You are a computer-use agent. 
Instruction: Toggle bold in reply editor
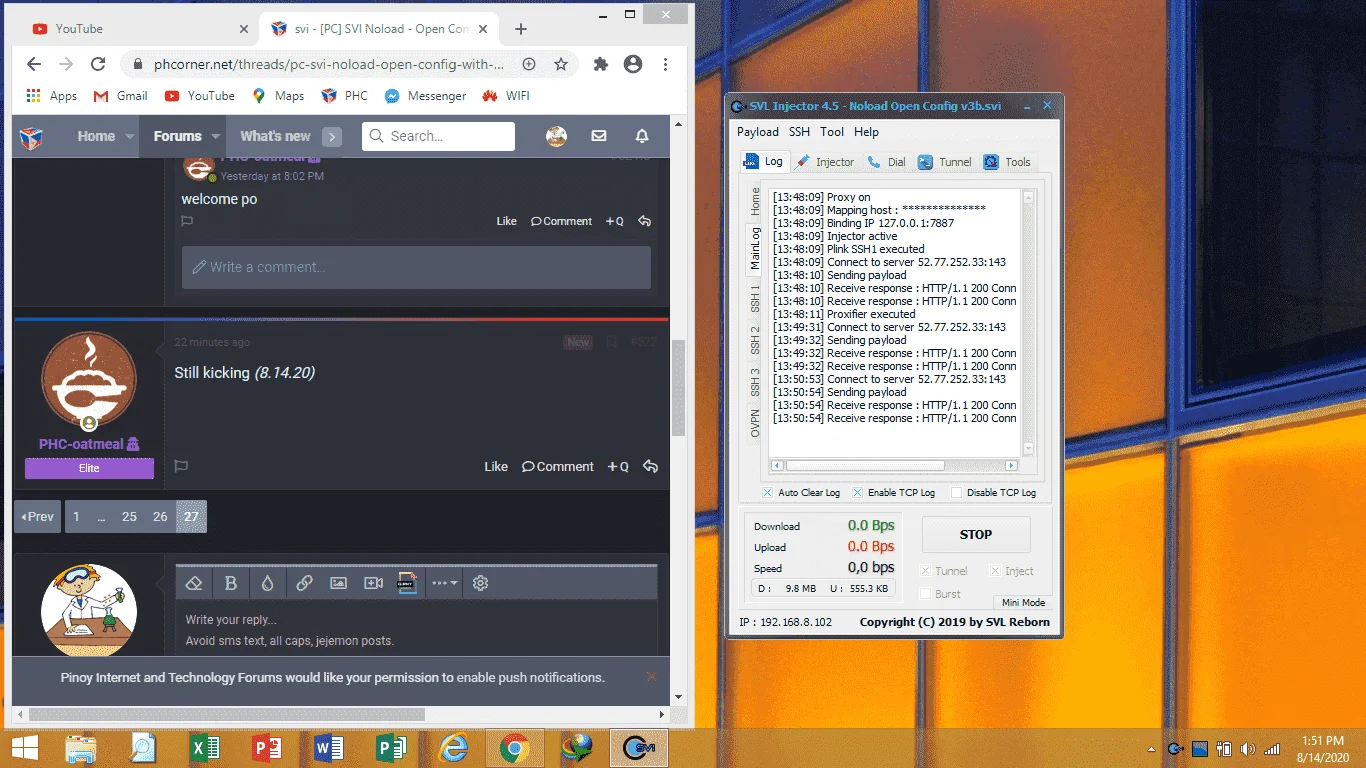230,583
